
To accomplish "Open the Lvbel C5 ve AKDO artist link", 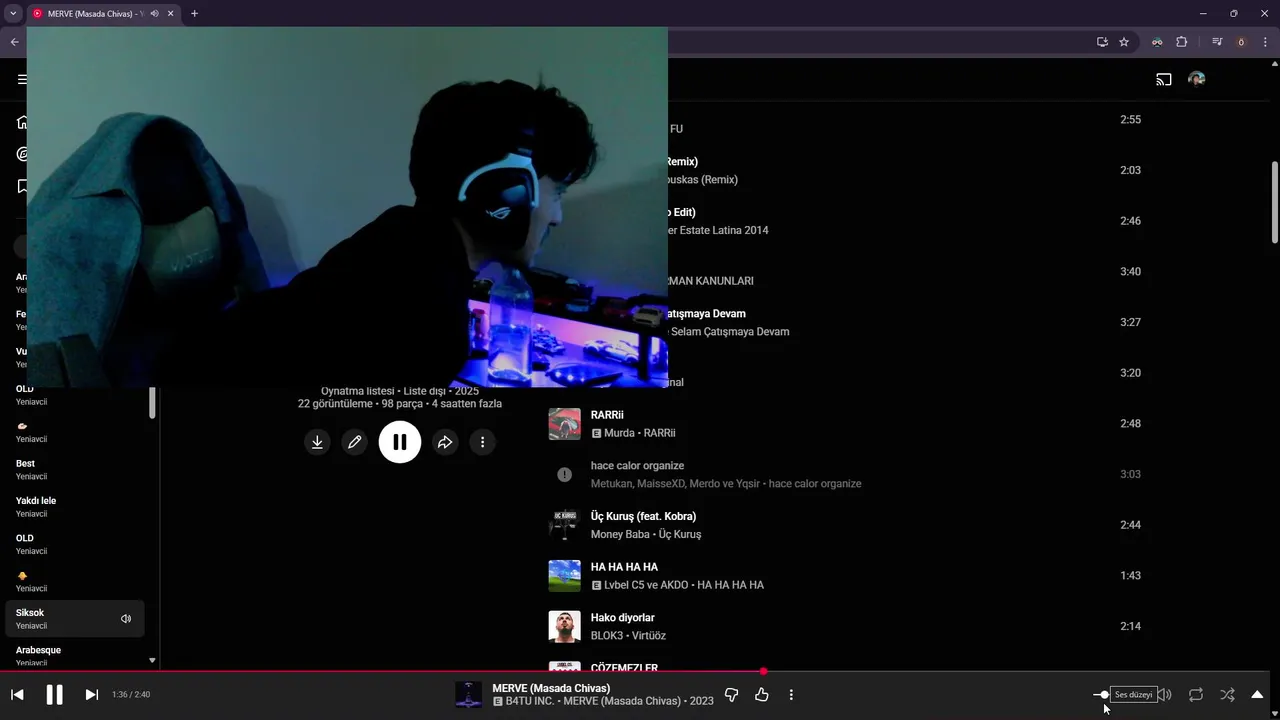I will tap(646, 585).
